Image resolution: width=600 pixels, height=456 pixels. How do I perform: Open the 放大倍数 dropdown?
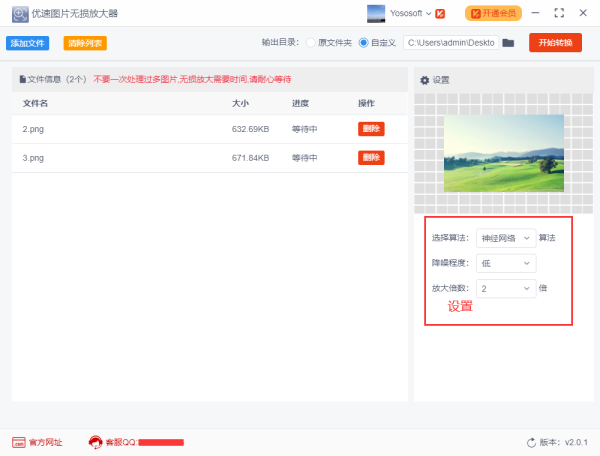tap(505, 288)
